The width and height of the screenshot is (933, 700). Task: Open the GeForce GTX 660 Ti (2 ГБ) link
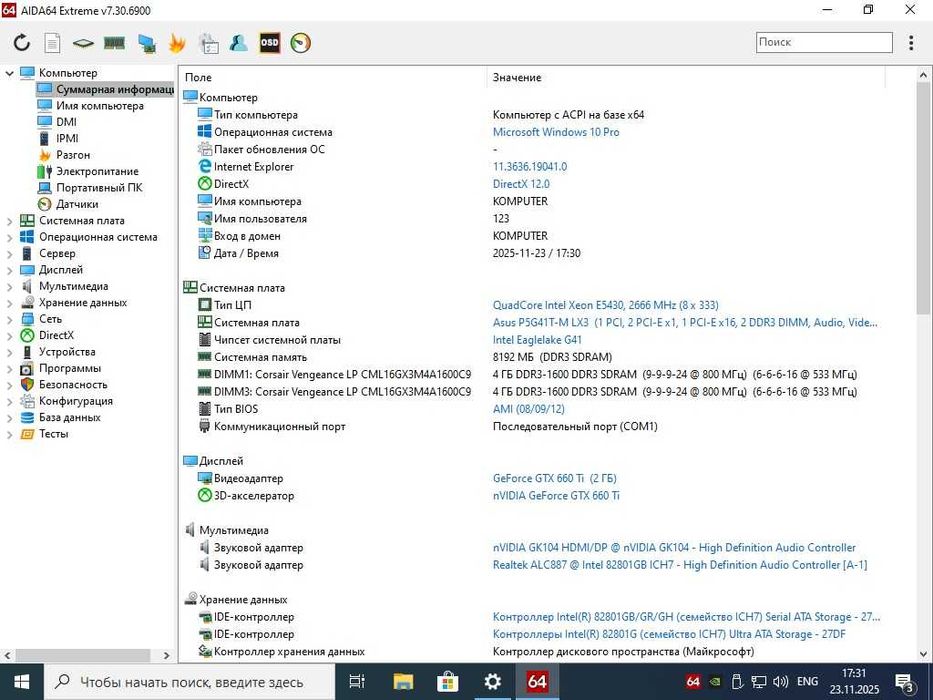555,478
